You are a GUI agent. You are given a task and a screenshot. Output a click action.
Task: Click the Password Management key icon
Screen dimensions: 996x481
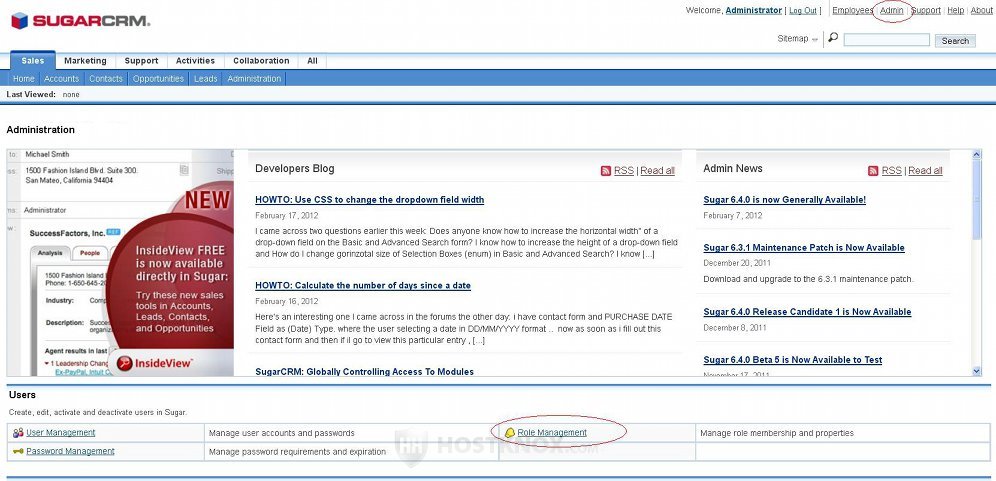click(x=18, y=451)
